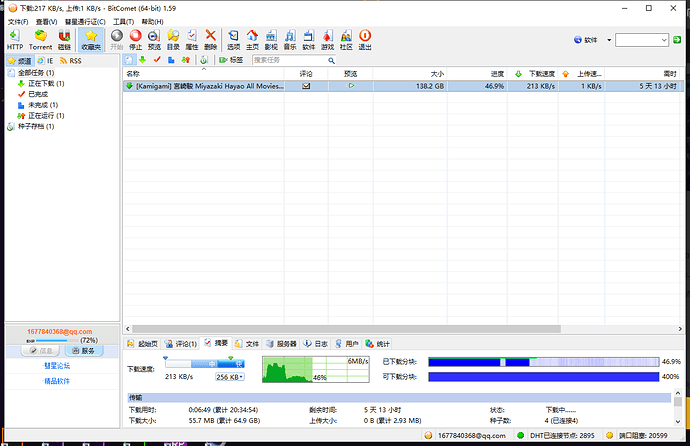Open the 工具(T) menu
The image size is (690, 446).
[123, 22]
